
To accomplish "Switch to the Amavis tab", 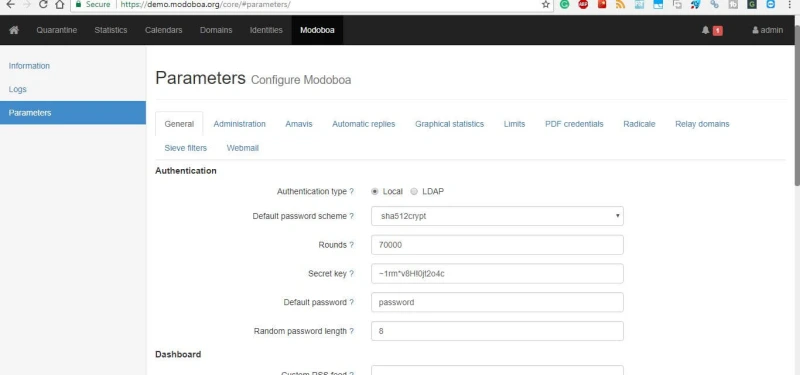I will click(298, 124).
